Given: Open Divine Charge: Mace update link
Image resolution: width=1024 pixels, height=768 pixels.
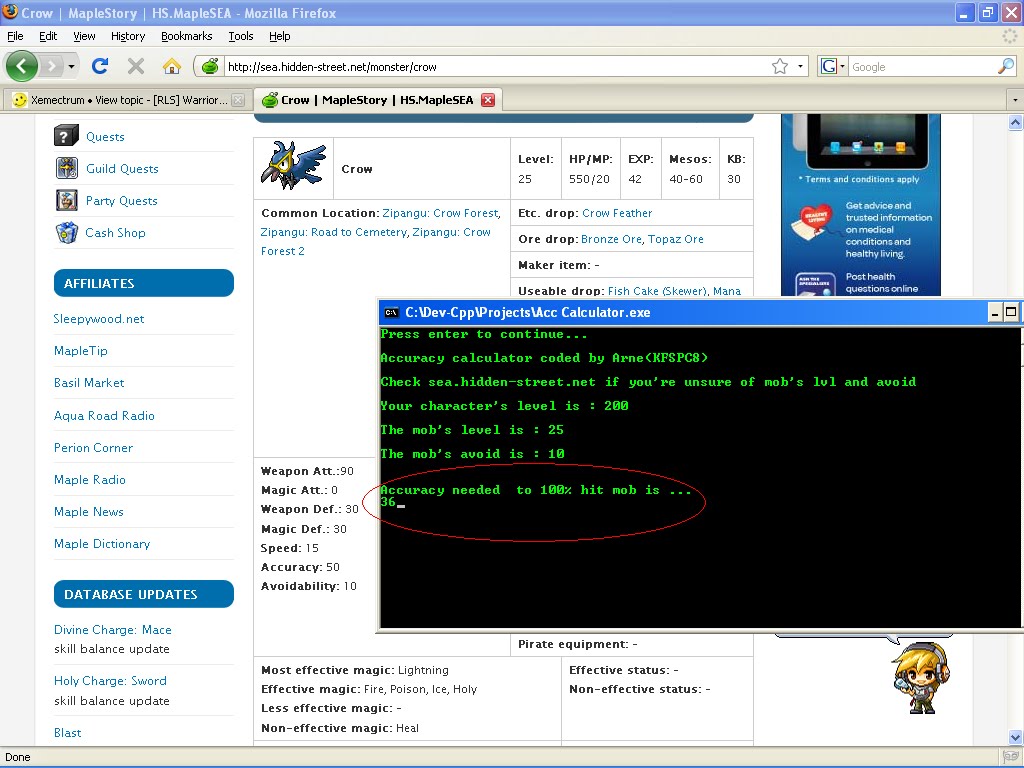Looking at the screenshot, I should [x=112, y=630].
